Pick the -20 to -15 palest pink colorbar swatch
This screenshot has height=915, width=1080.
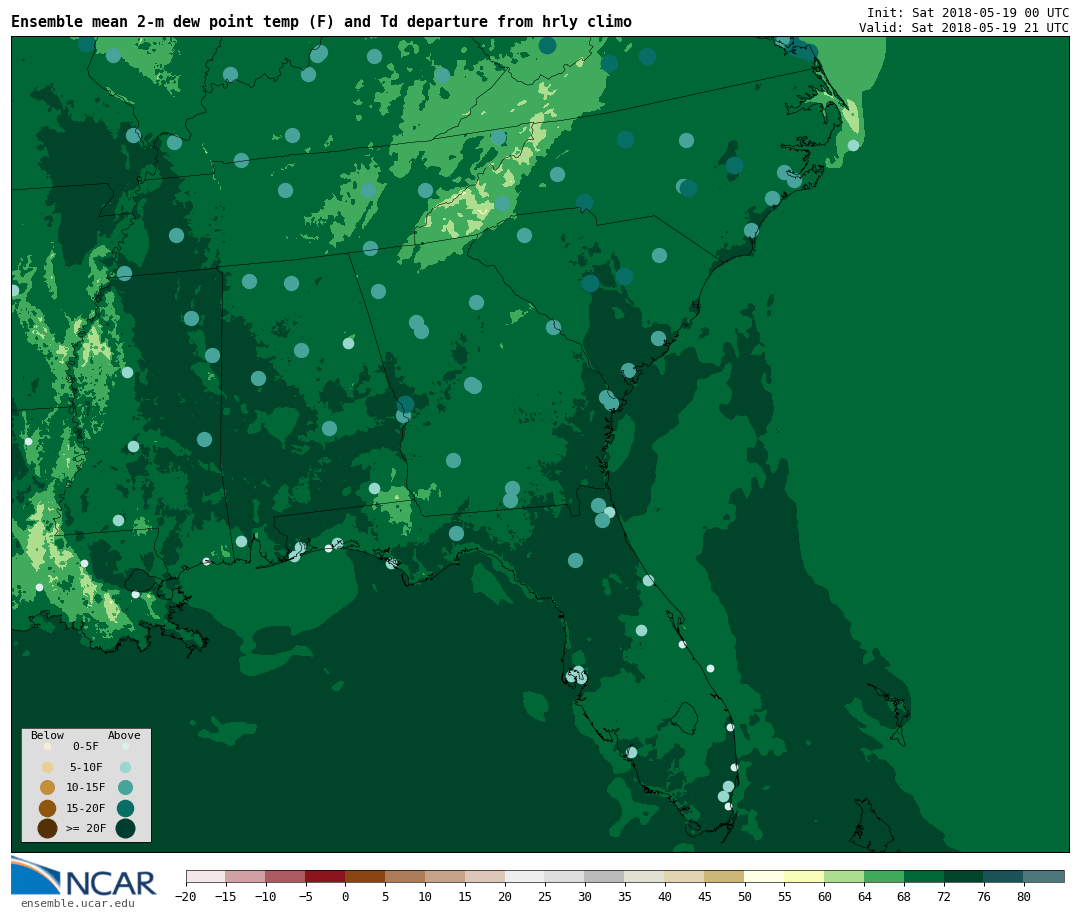click(206, 876)
